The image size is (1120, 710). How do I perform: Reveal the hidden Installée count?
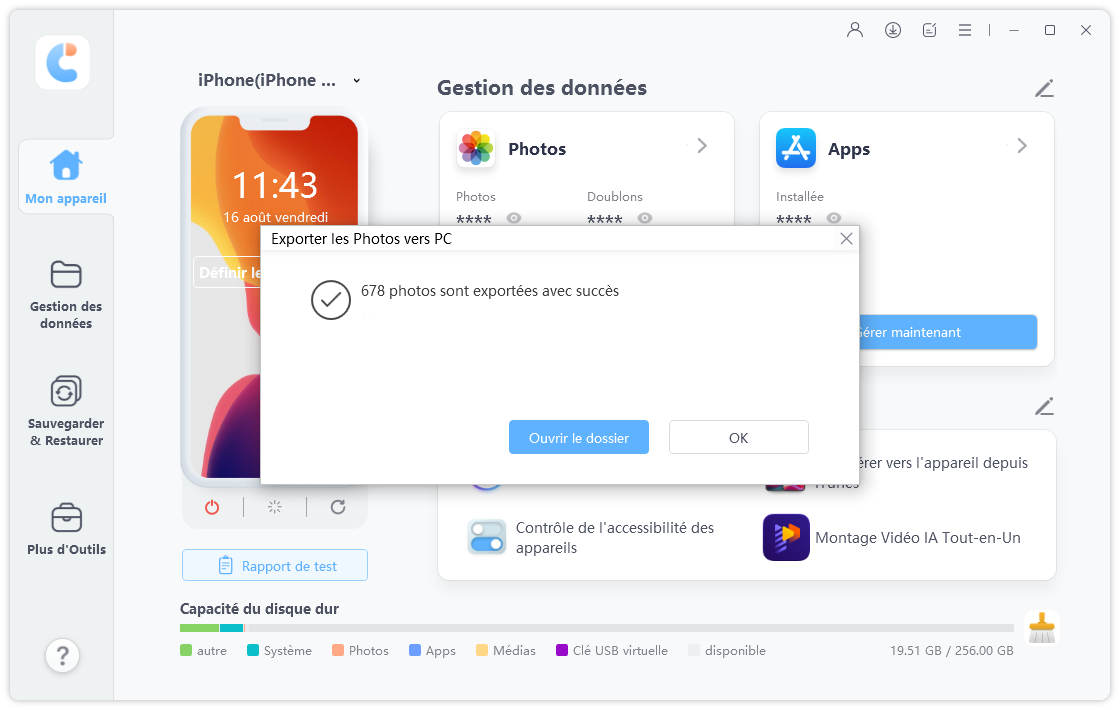point(834,218)
